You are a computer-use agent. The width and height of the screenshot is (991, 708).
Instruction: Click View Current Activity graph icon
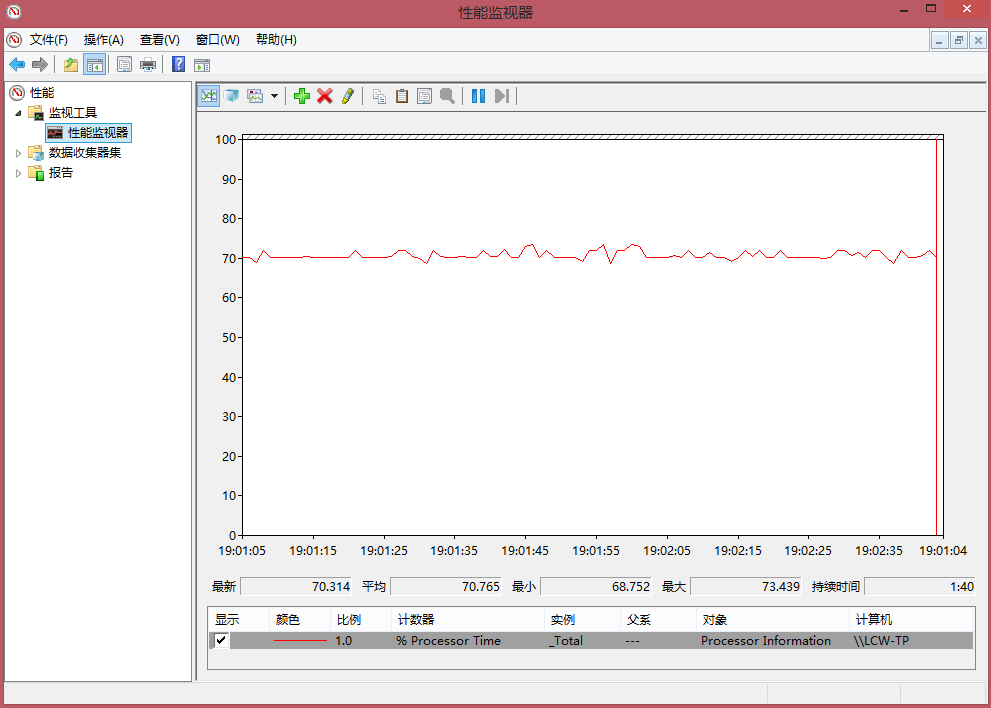pos(209,96)
